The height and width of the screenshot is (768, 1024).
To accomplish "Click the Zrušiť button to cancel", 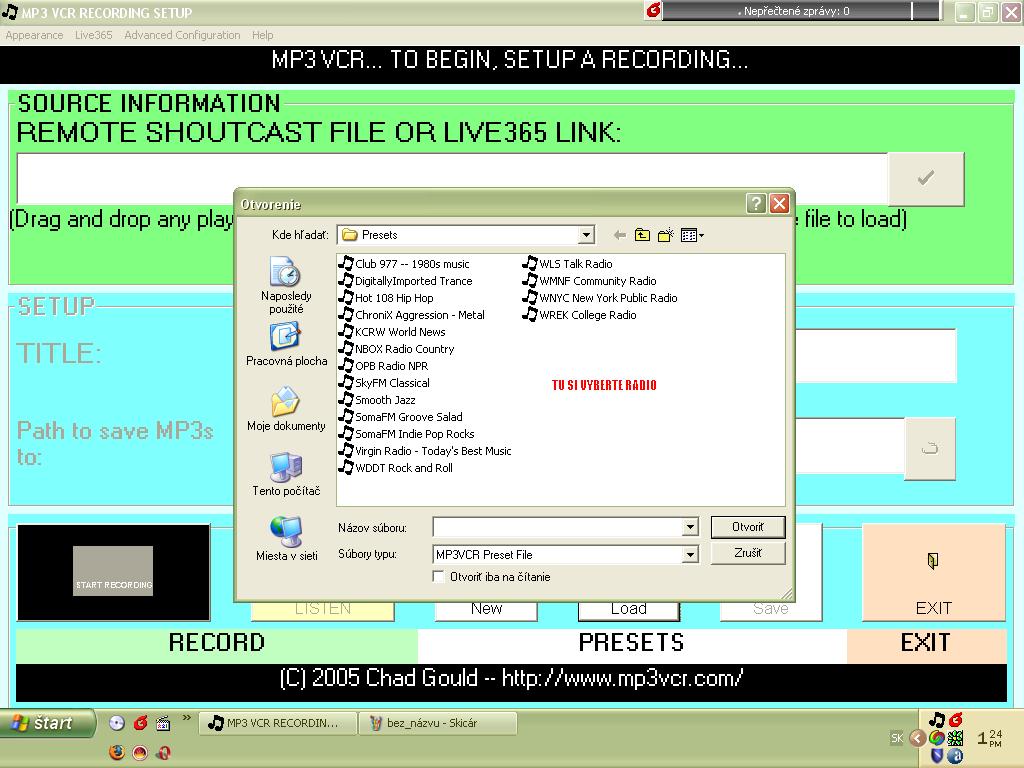I will [747, 553].
